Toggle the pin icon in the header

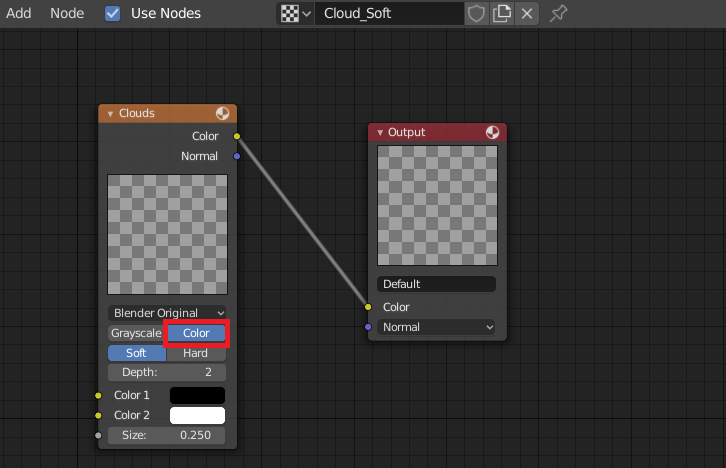tap(558, 13)
